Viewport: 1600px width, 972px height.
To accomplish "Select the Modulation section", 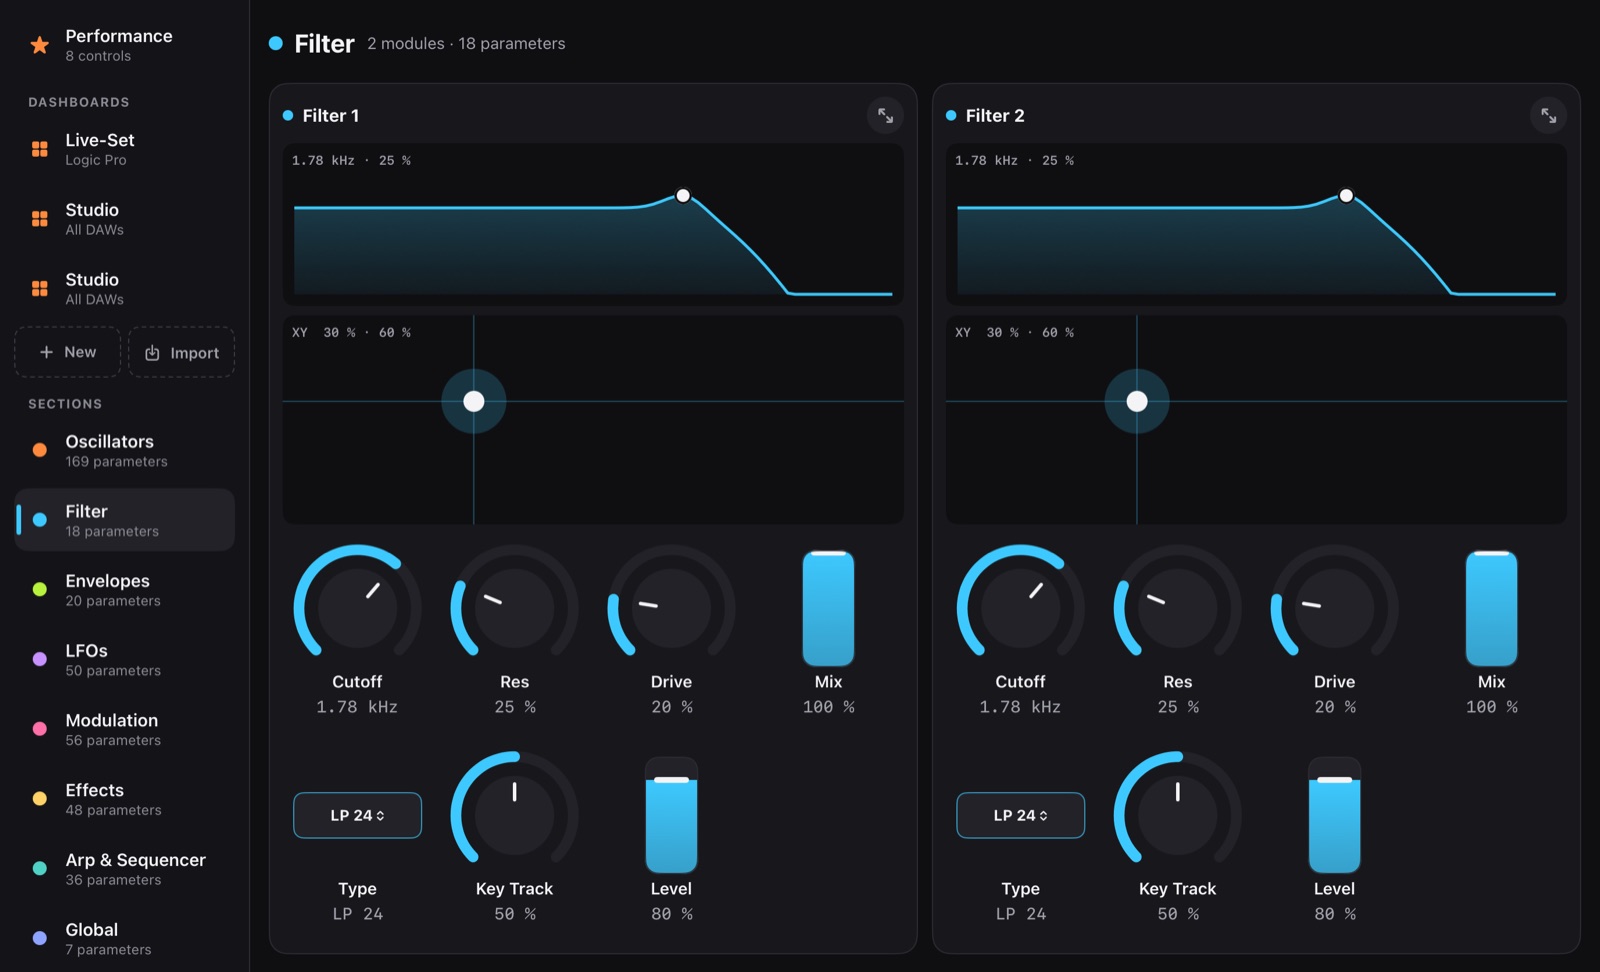I will pyautogui.click(x=125, y=729).
